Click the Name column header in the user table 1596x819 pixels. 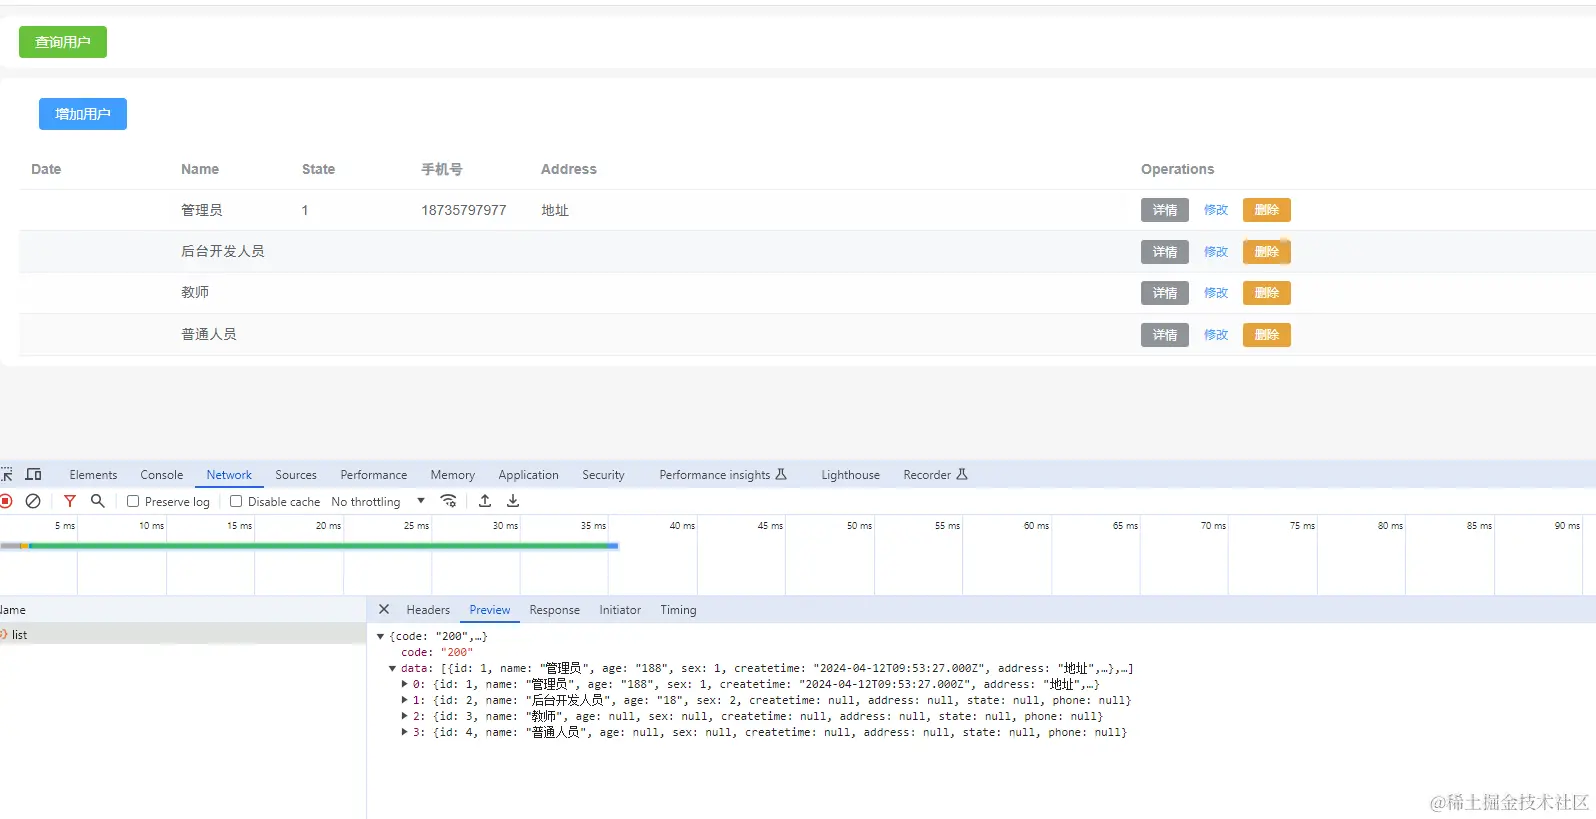coord(200,169)
